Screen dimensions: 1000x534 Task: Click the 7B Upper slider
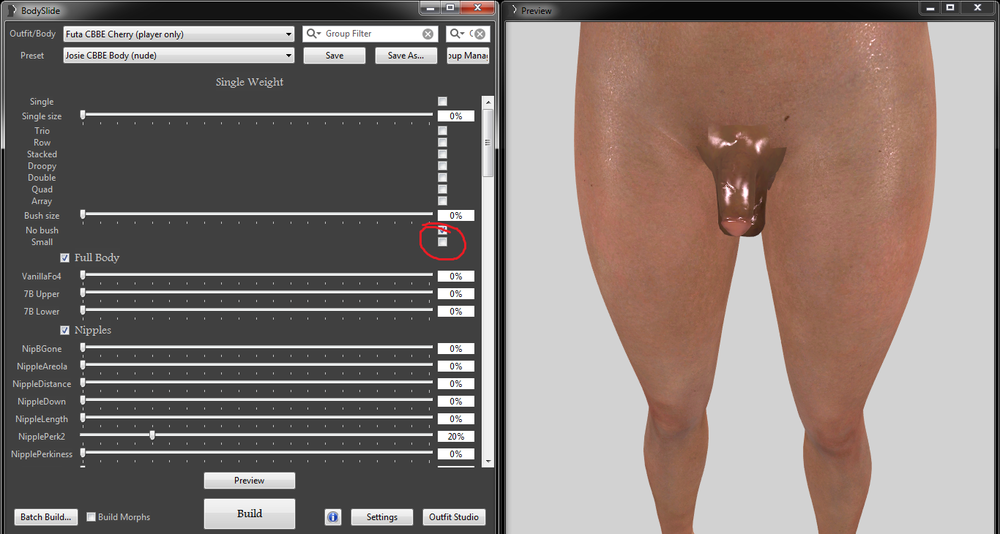(x=257, y=293)
